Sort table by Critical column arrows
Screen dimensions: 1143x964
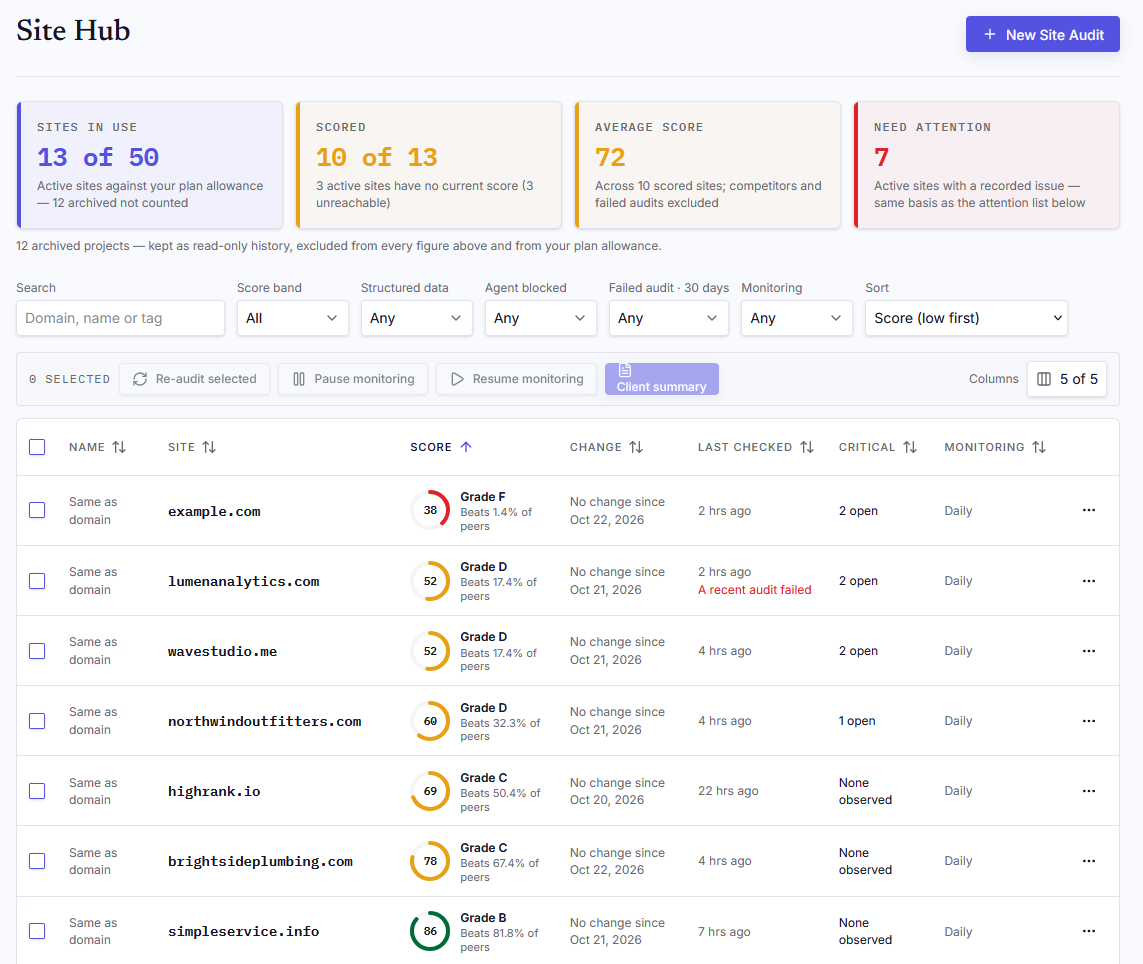[x=910, y=447]
